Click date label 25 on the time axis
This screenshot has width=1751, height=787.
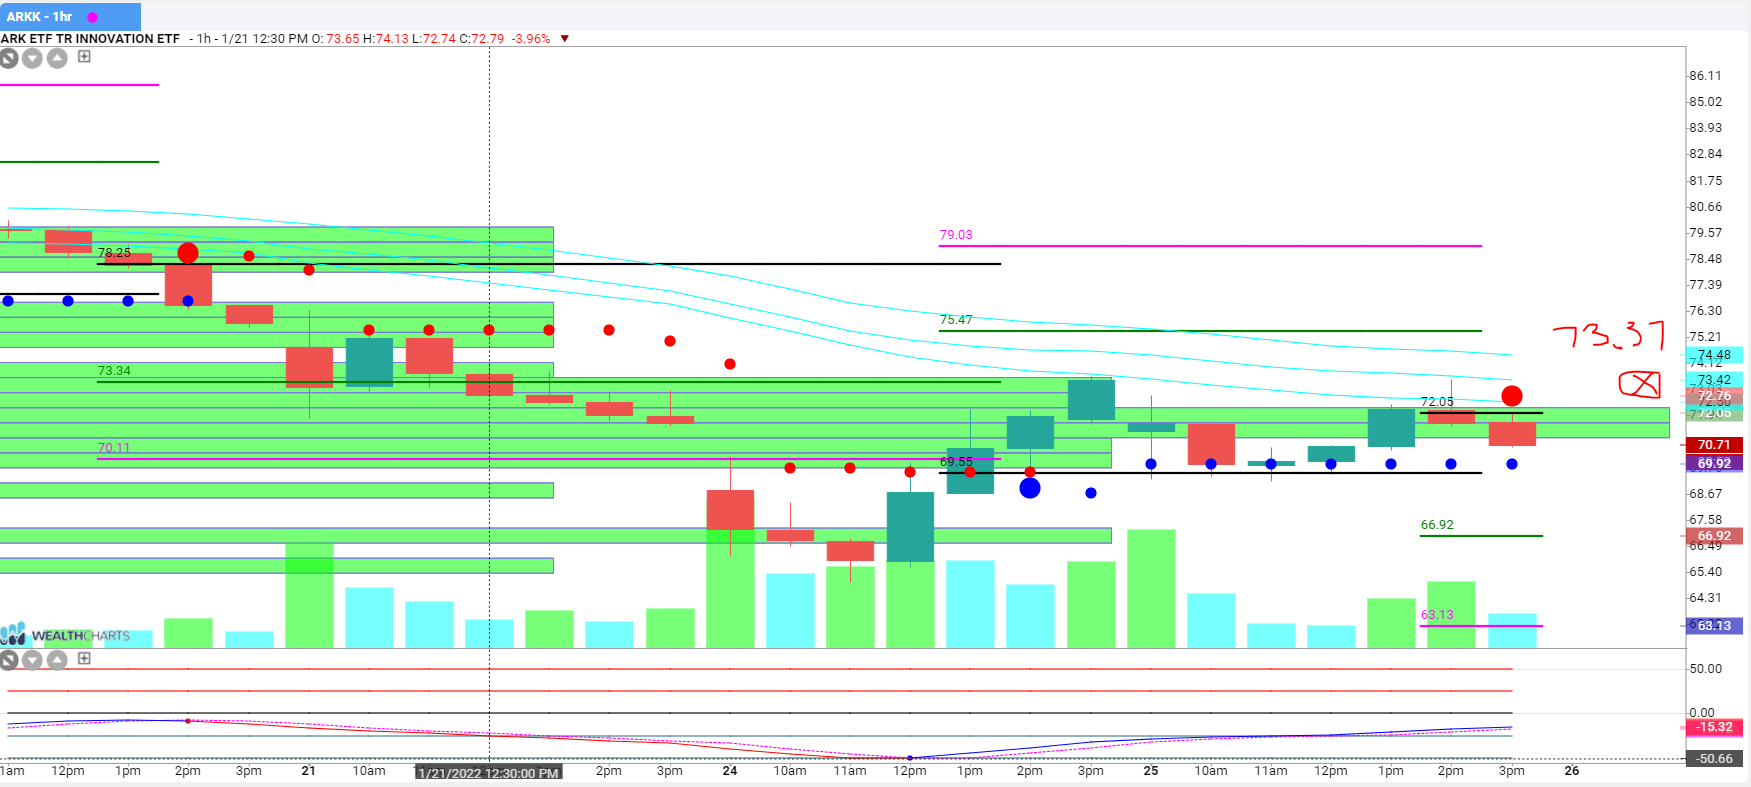point(1151,771)
